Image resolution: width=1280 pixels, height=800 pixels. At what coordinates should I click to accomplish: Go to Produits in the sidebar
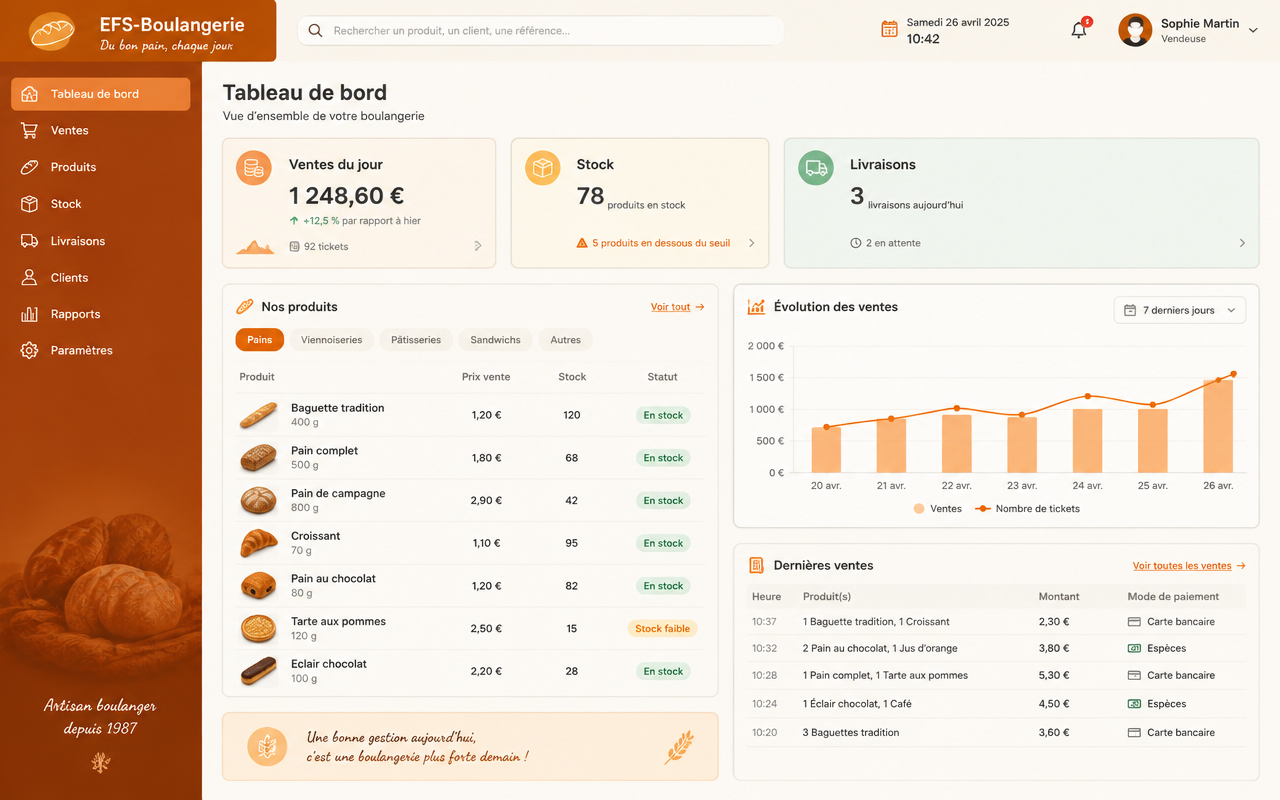click(x=100, y=167)
